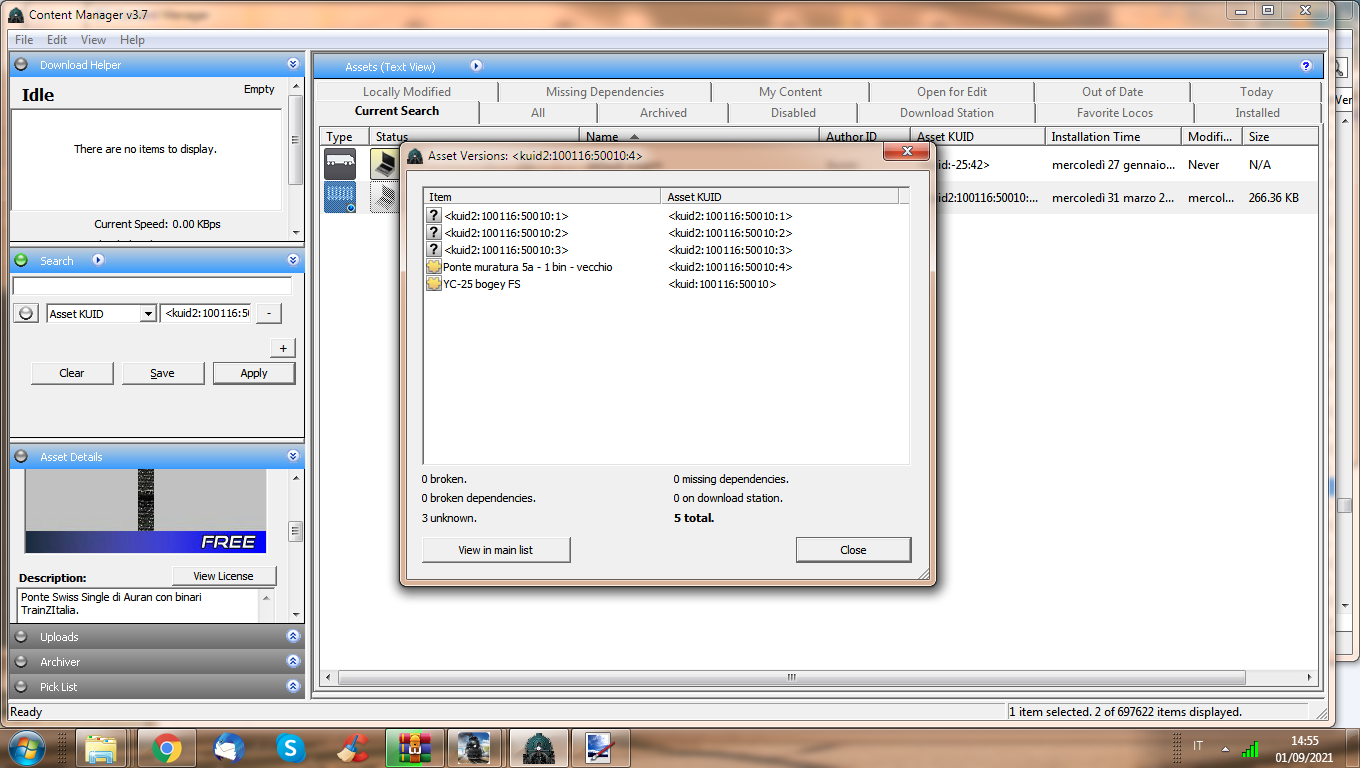Open the Assets (Text View) arrow menu
1360x768 pixels.
pos(476,66)
